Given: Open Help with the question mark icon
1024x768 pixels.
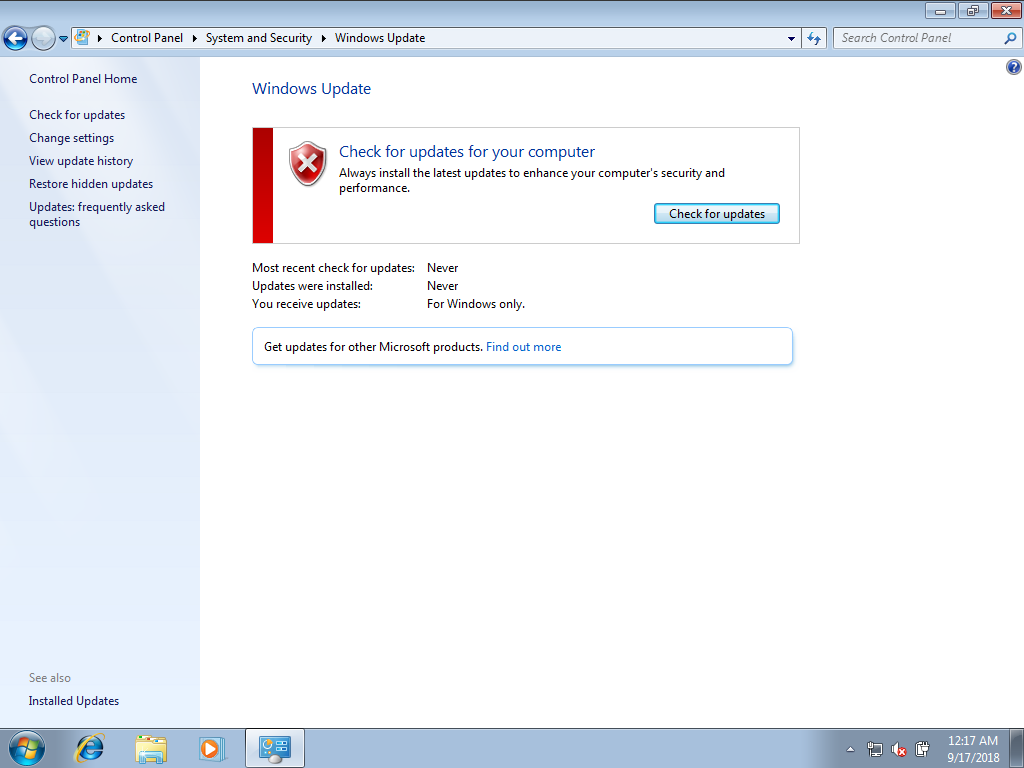Looking at the screenshot, I should tap(1014, 67).
